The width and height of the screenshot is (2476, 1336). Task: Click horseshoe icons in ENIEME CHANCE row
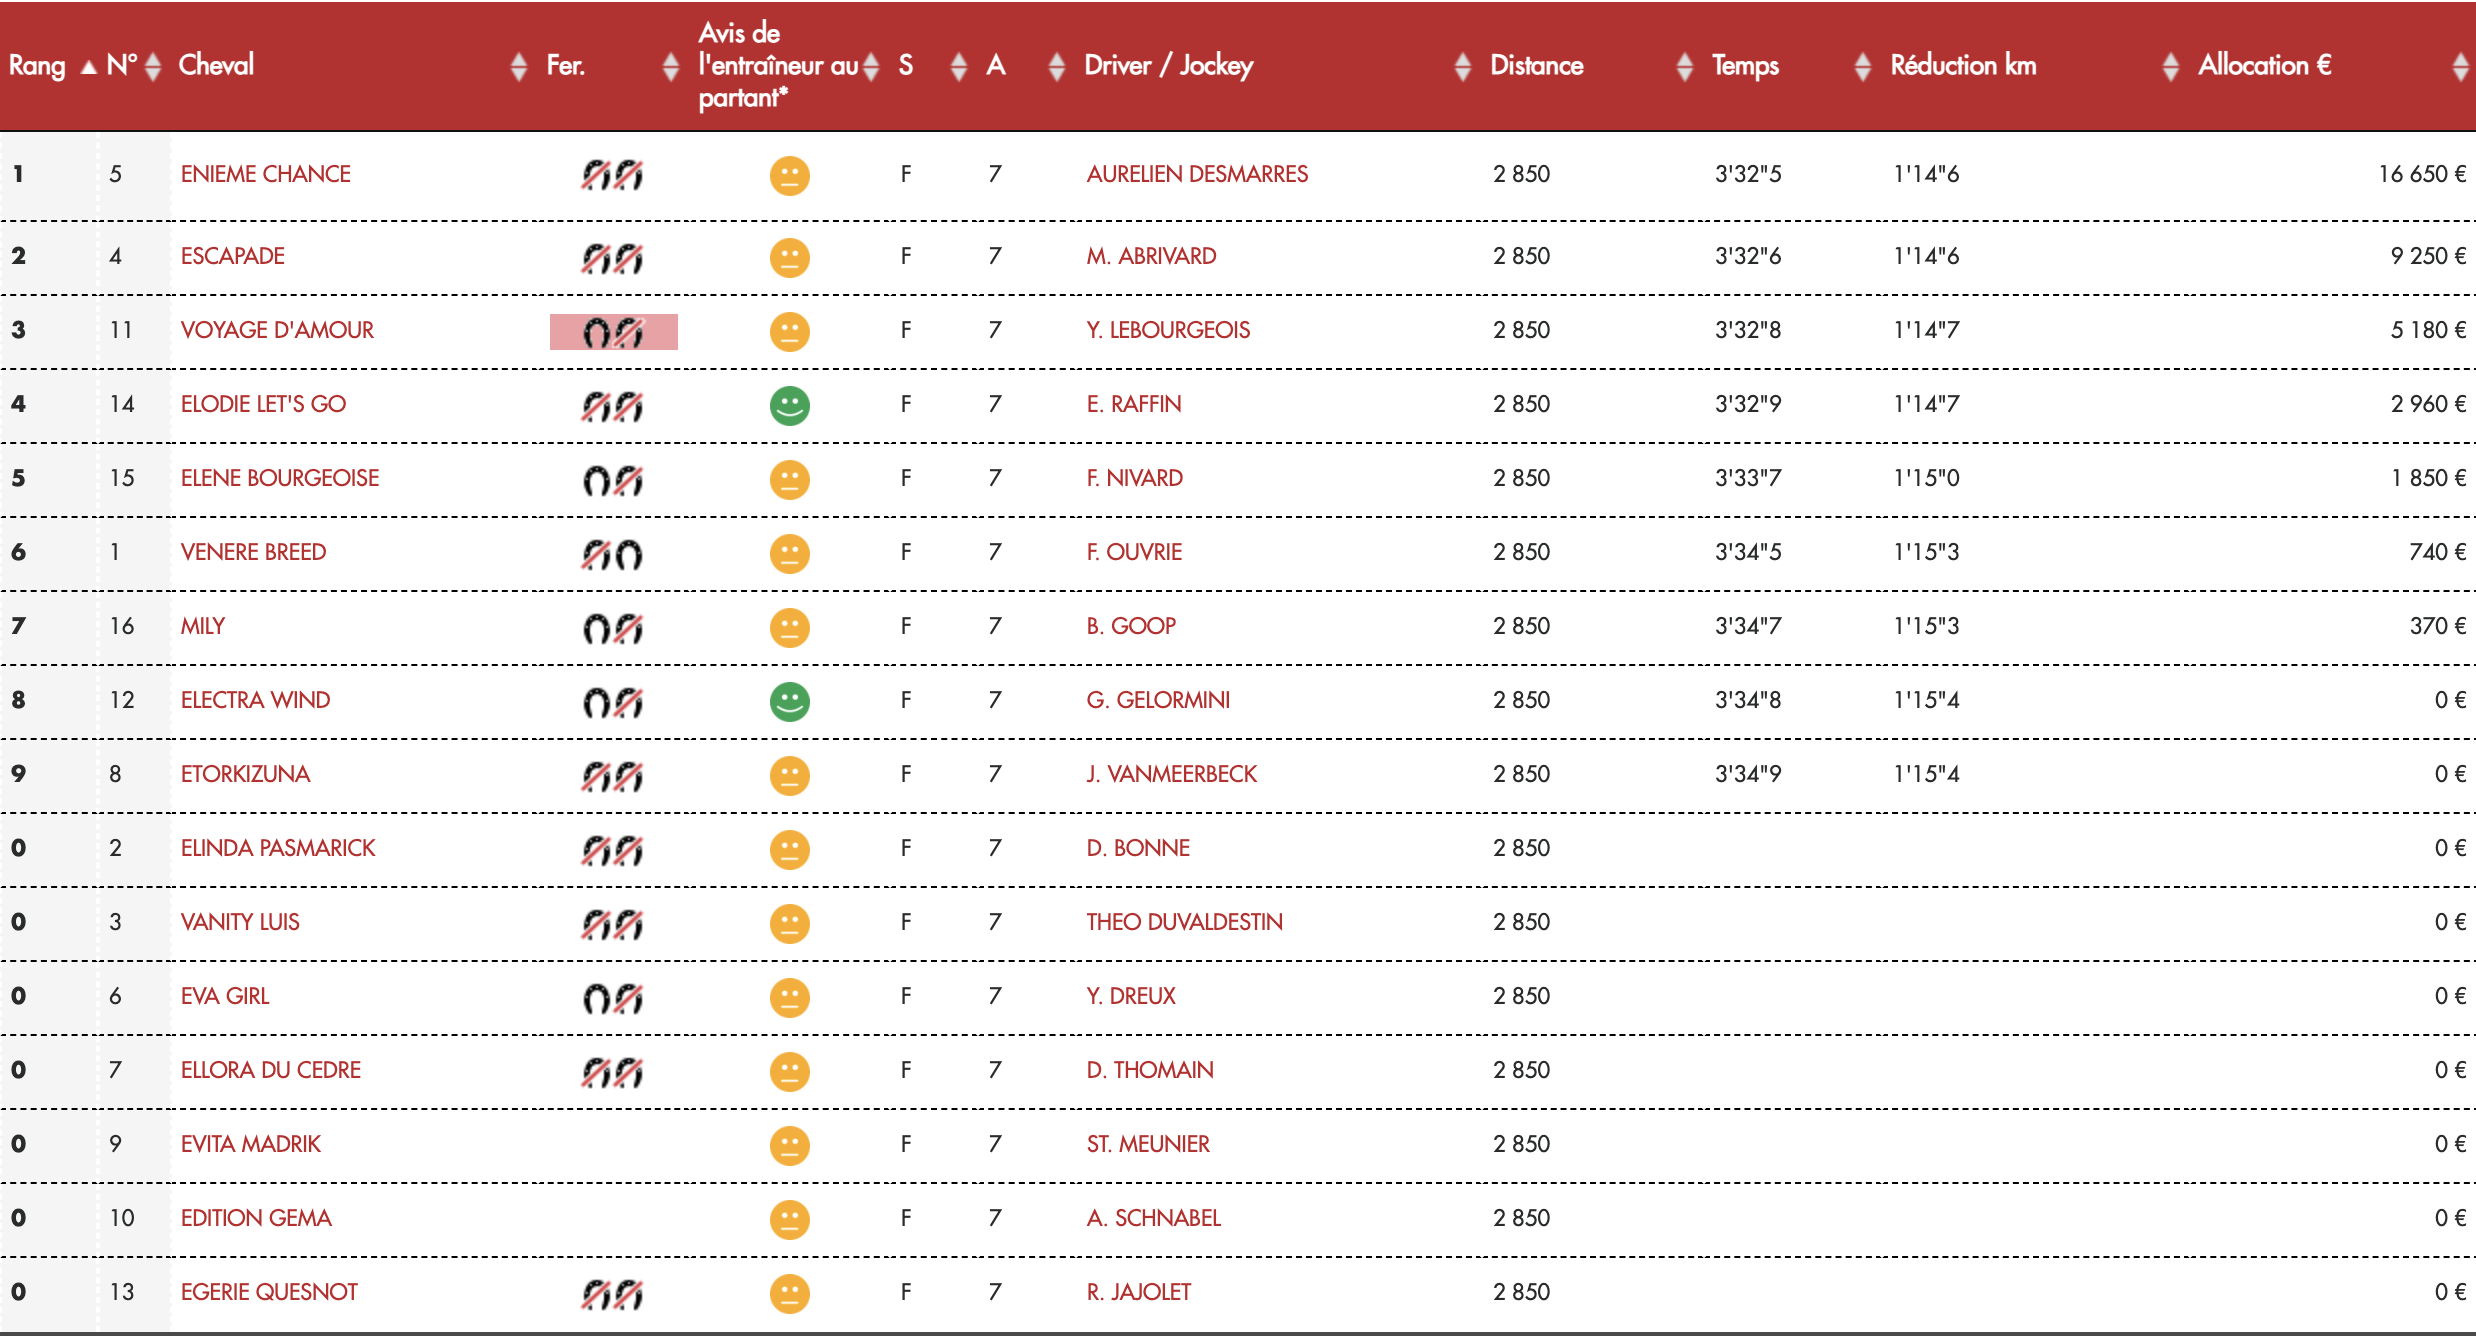[613, 175]
